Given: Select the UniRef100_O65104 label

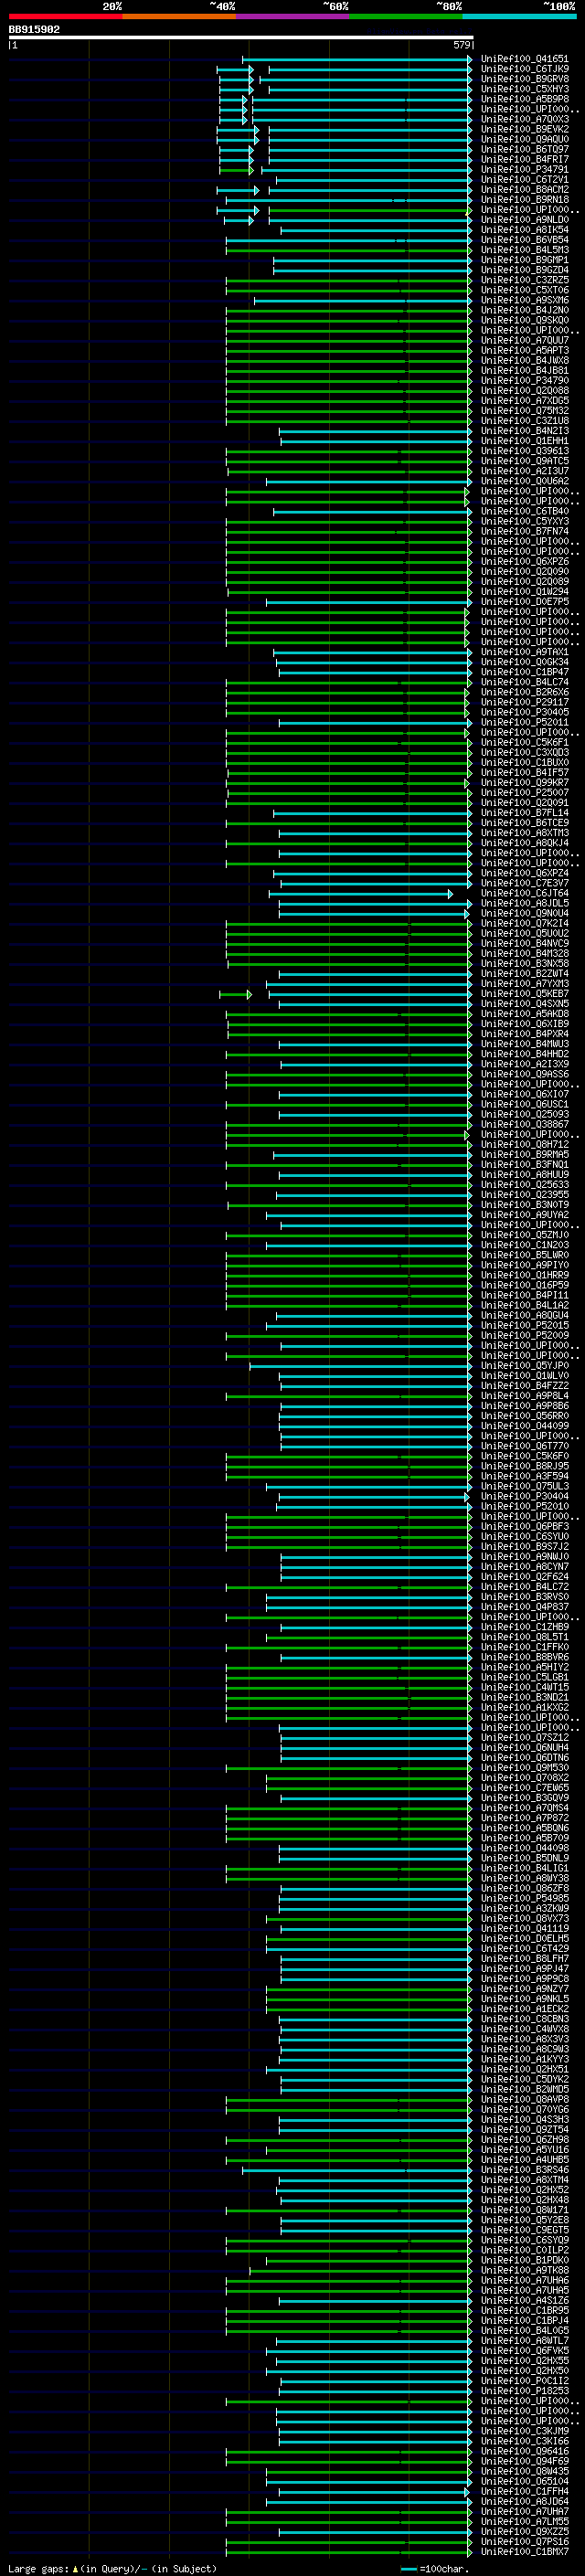Looking at the screenshot, I should [524, 2481].
